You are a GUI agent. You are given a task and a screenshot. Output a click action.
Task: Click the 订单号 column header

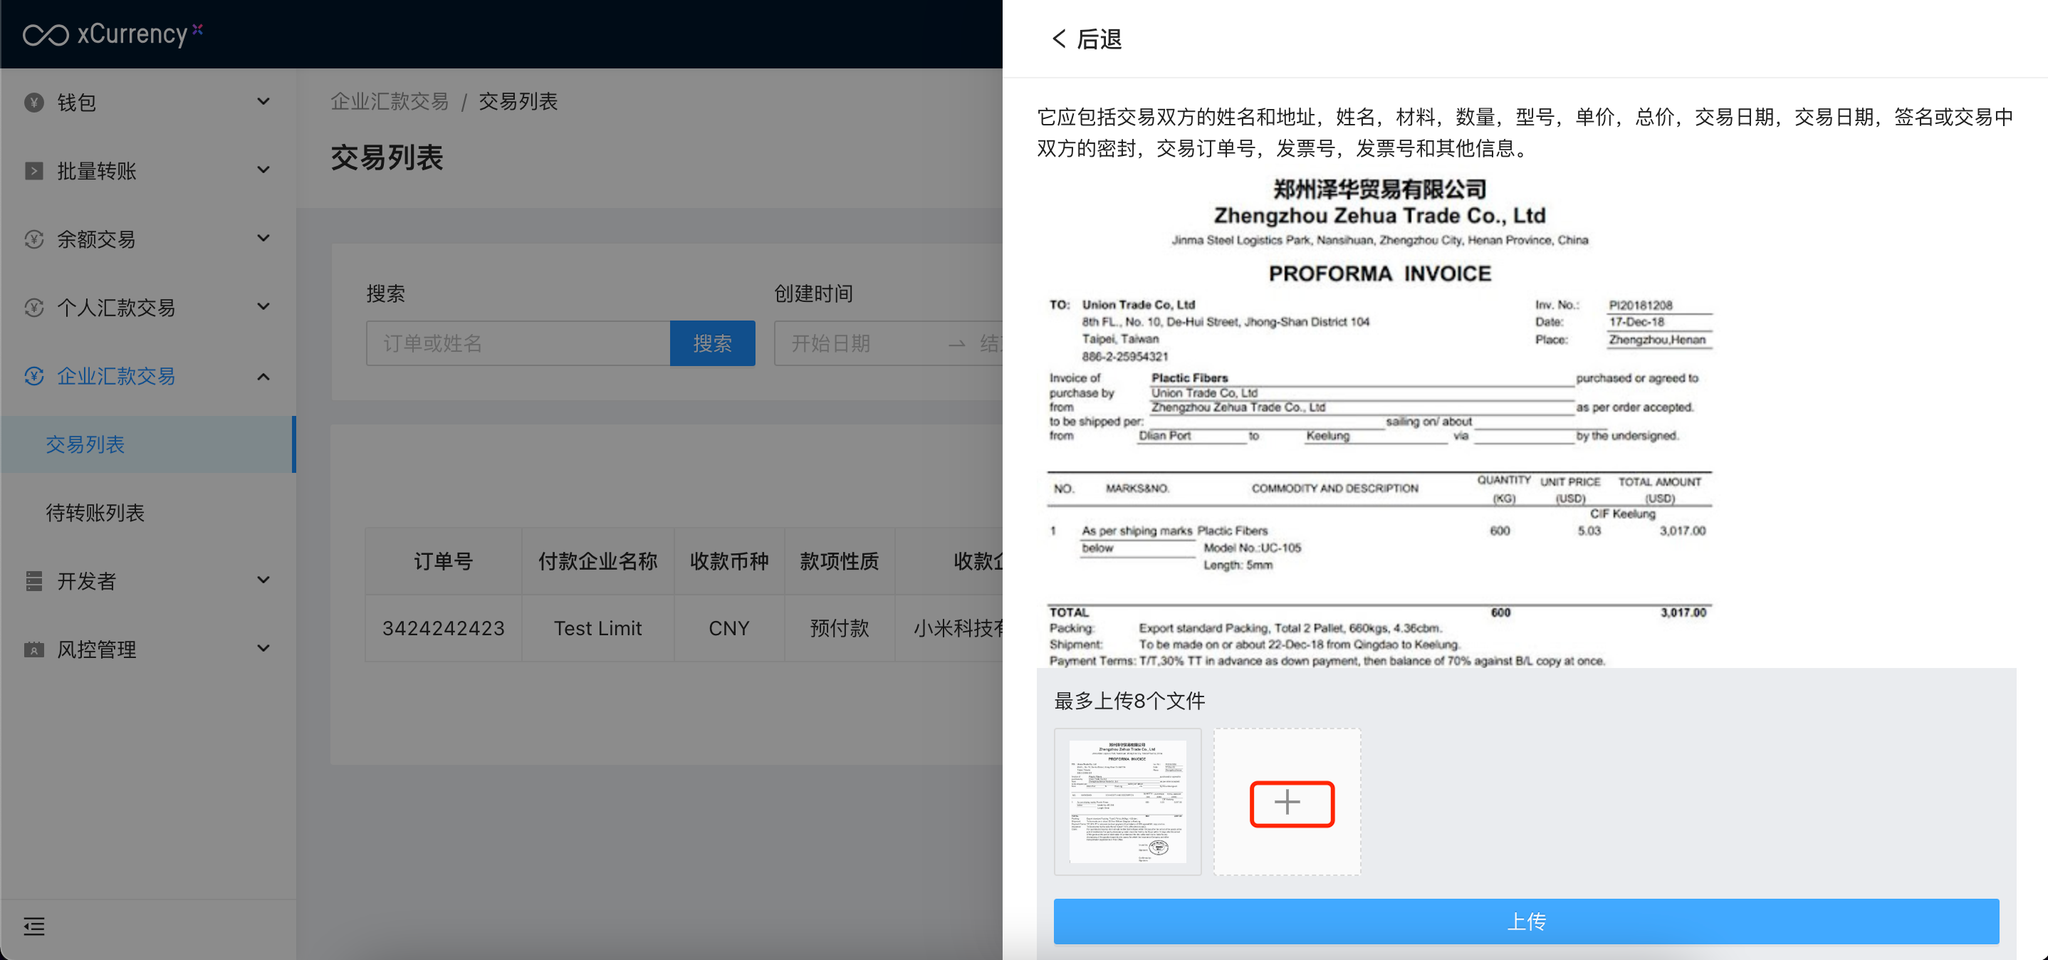pos(443,561)
